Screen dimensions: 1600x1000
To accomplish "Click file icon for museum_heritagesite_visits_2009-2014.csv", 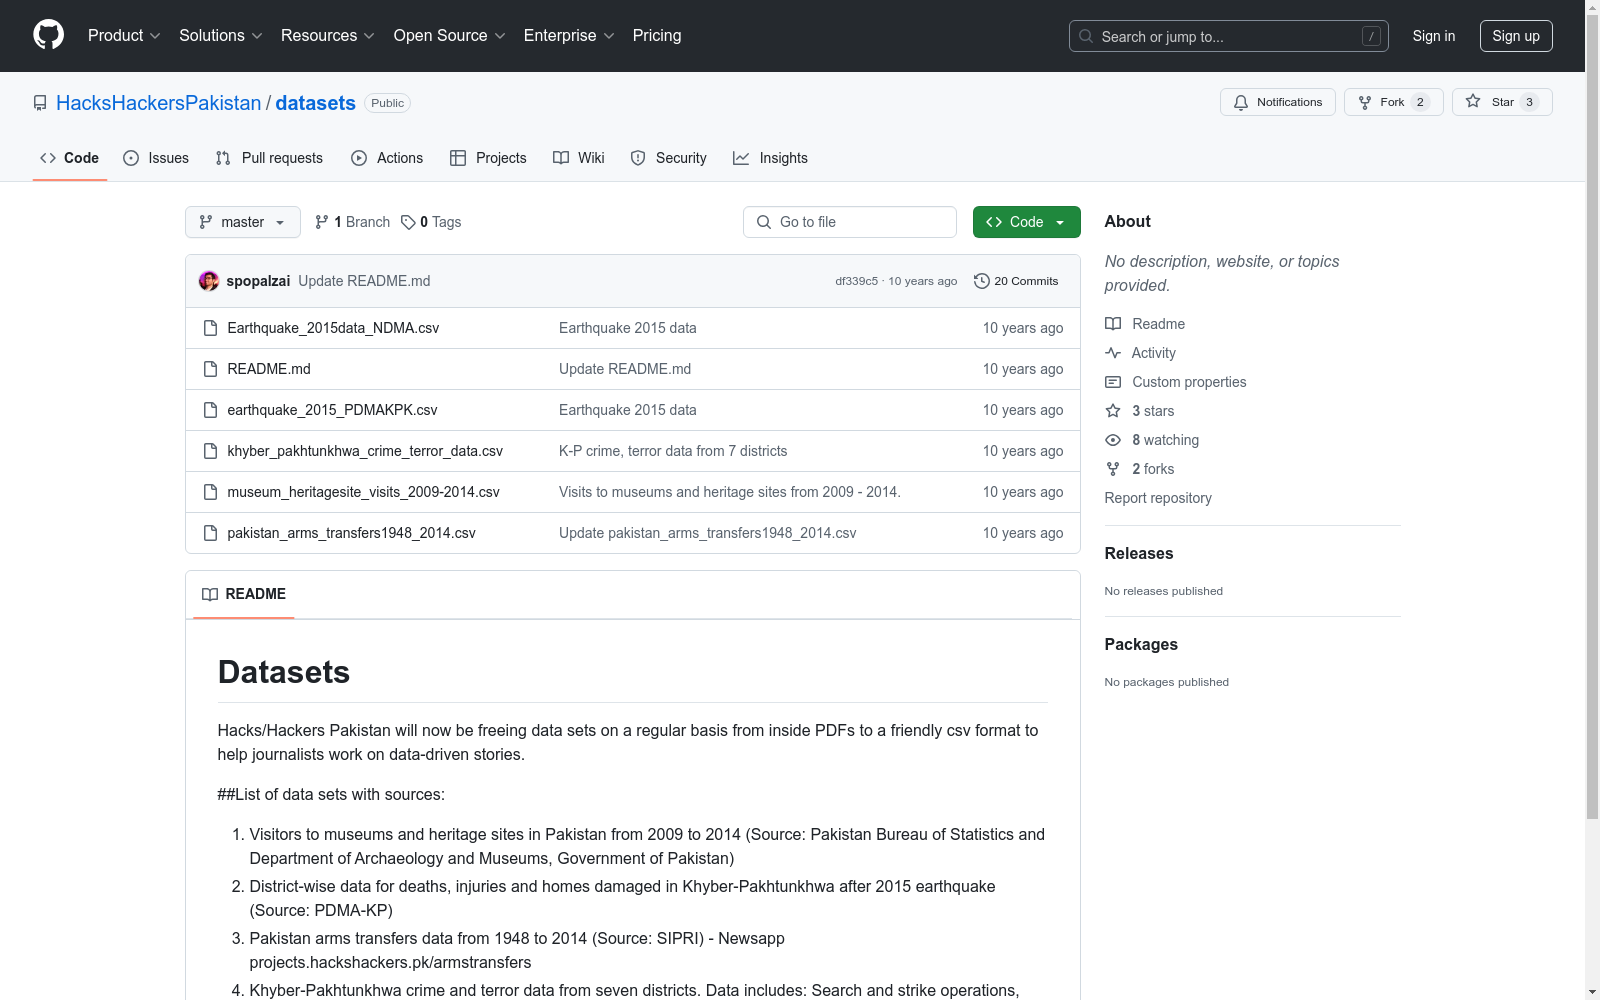I will 210,492.
